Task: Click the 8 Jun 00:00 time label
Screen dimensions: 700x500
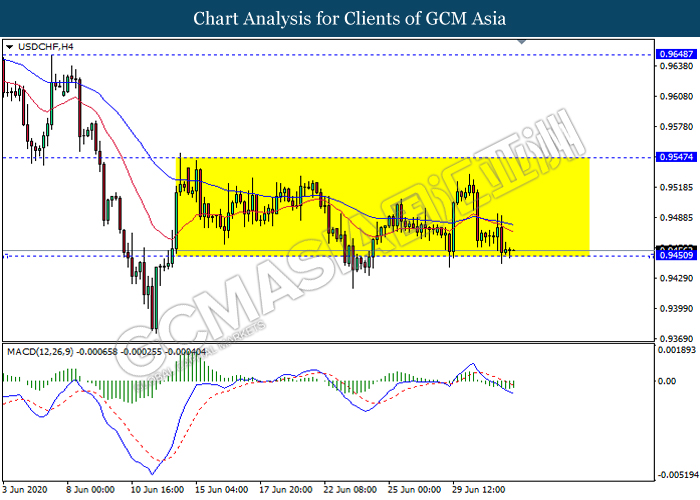Action: 91,490
